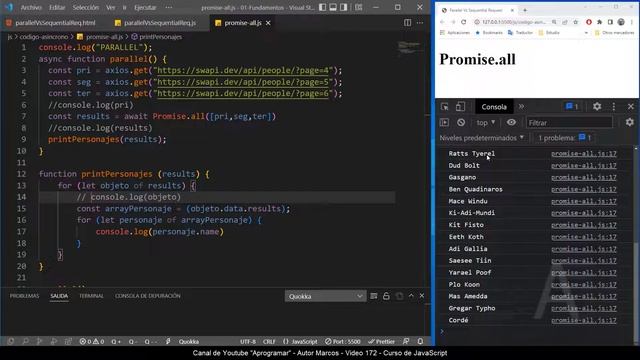Open output log in editor icon
640x360 pixels.
pyautogui.click(x=399, y=296)
